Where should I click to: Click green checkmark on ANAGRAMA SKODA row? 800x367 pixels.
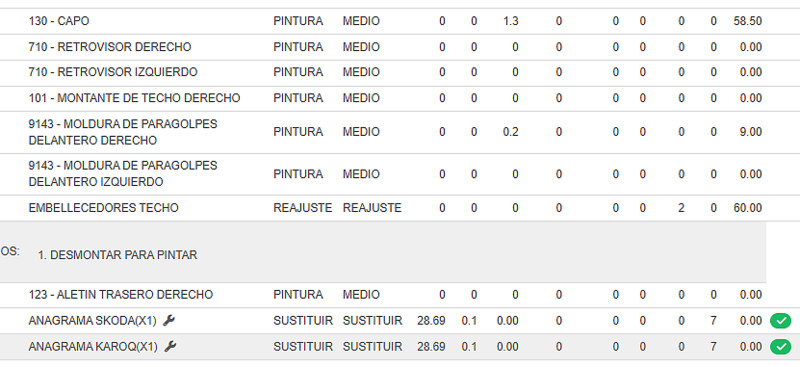click(780, 321)
